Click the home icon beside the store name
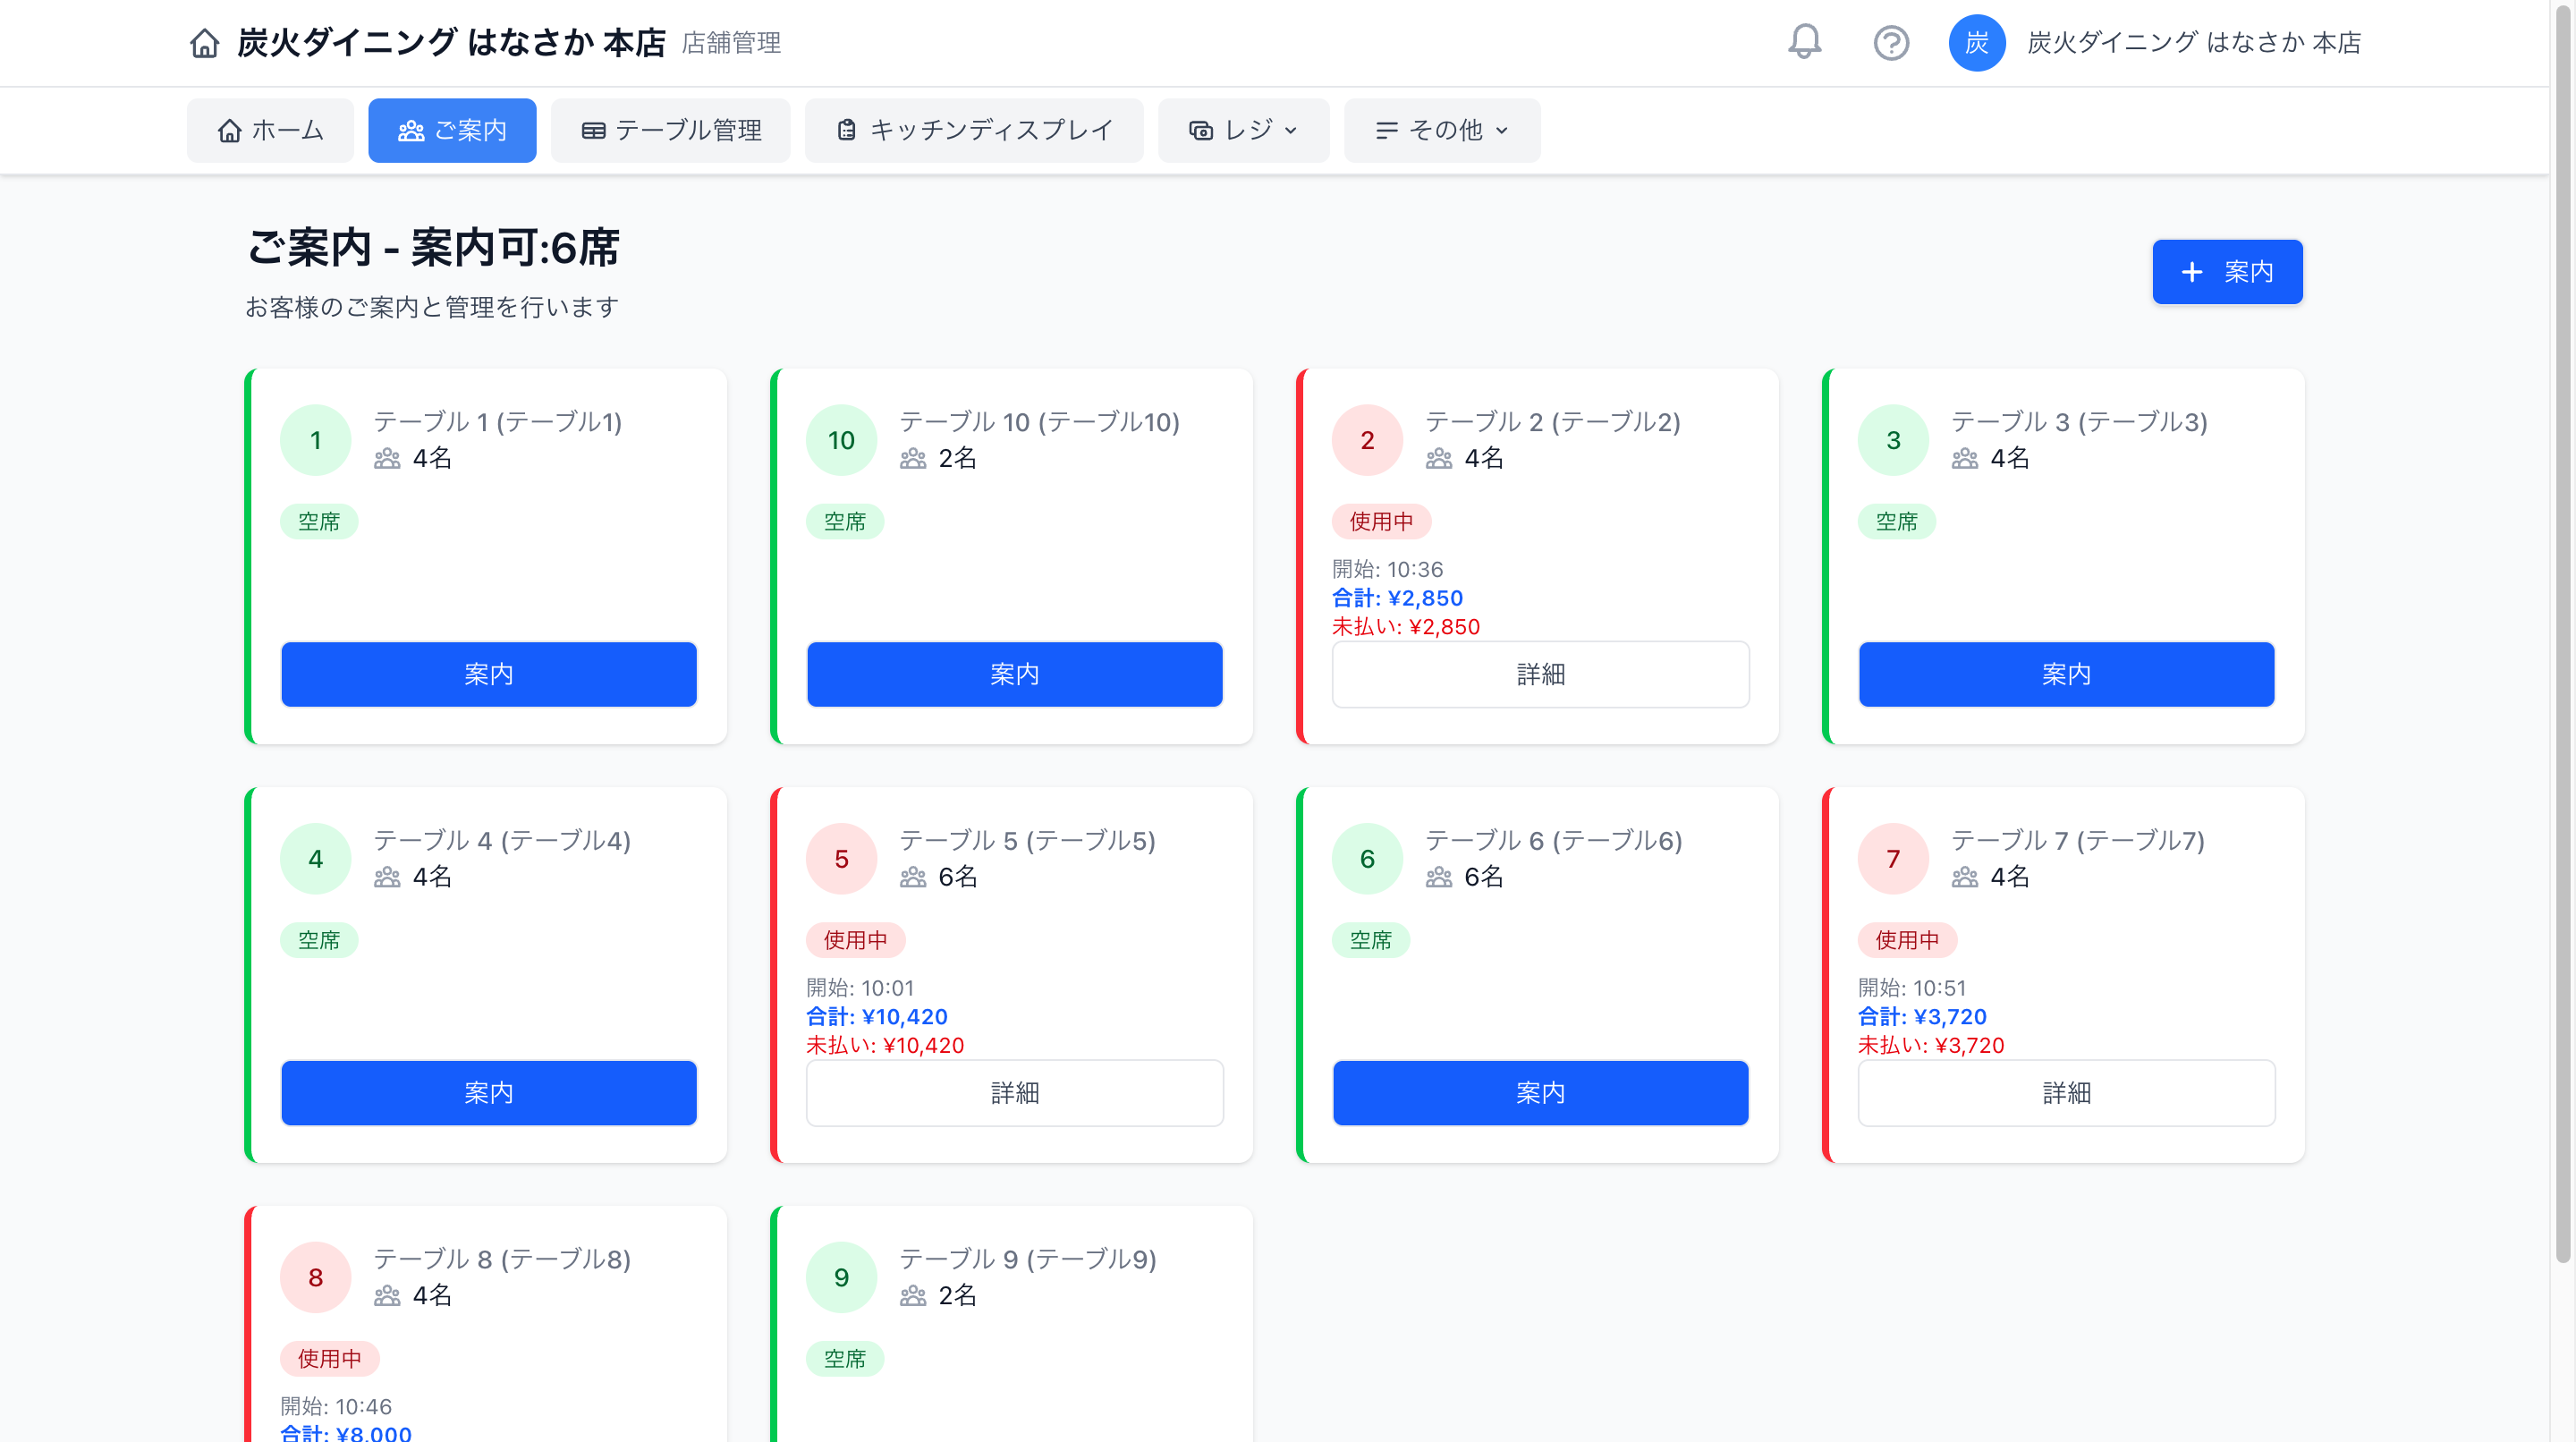The image size is (2576, 1442). click(x=204, y=43)
